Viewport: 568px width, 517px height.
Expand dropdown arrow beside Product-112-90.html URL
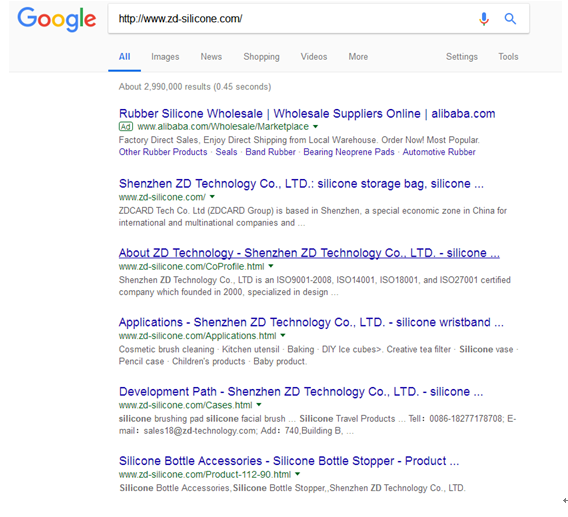[x=297, y=474]
